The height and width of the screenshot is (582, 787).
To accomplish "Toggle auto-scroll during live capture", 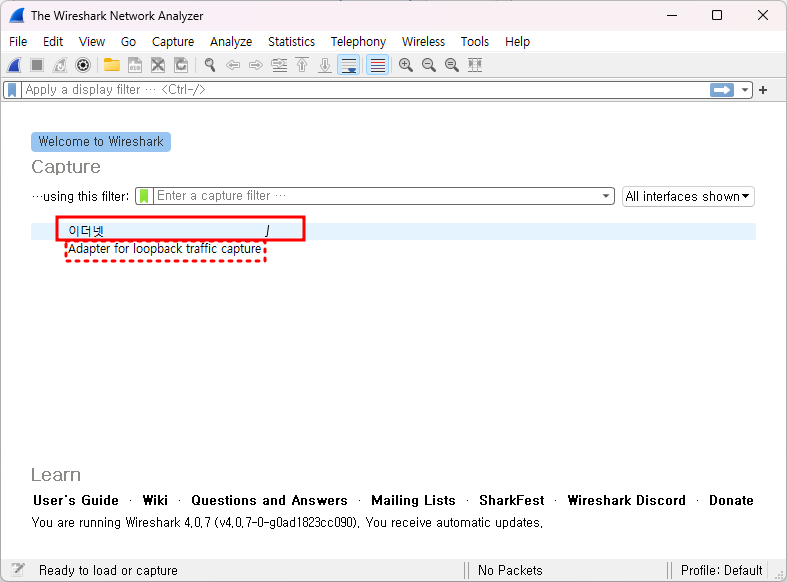I will (x=348, y=65).
